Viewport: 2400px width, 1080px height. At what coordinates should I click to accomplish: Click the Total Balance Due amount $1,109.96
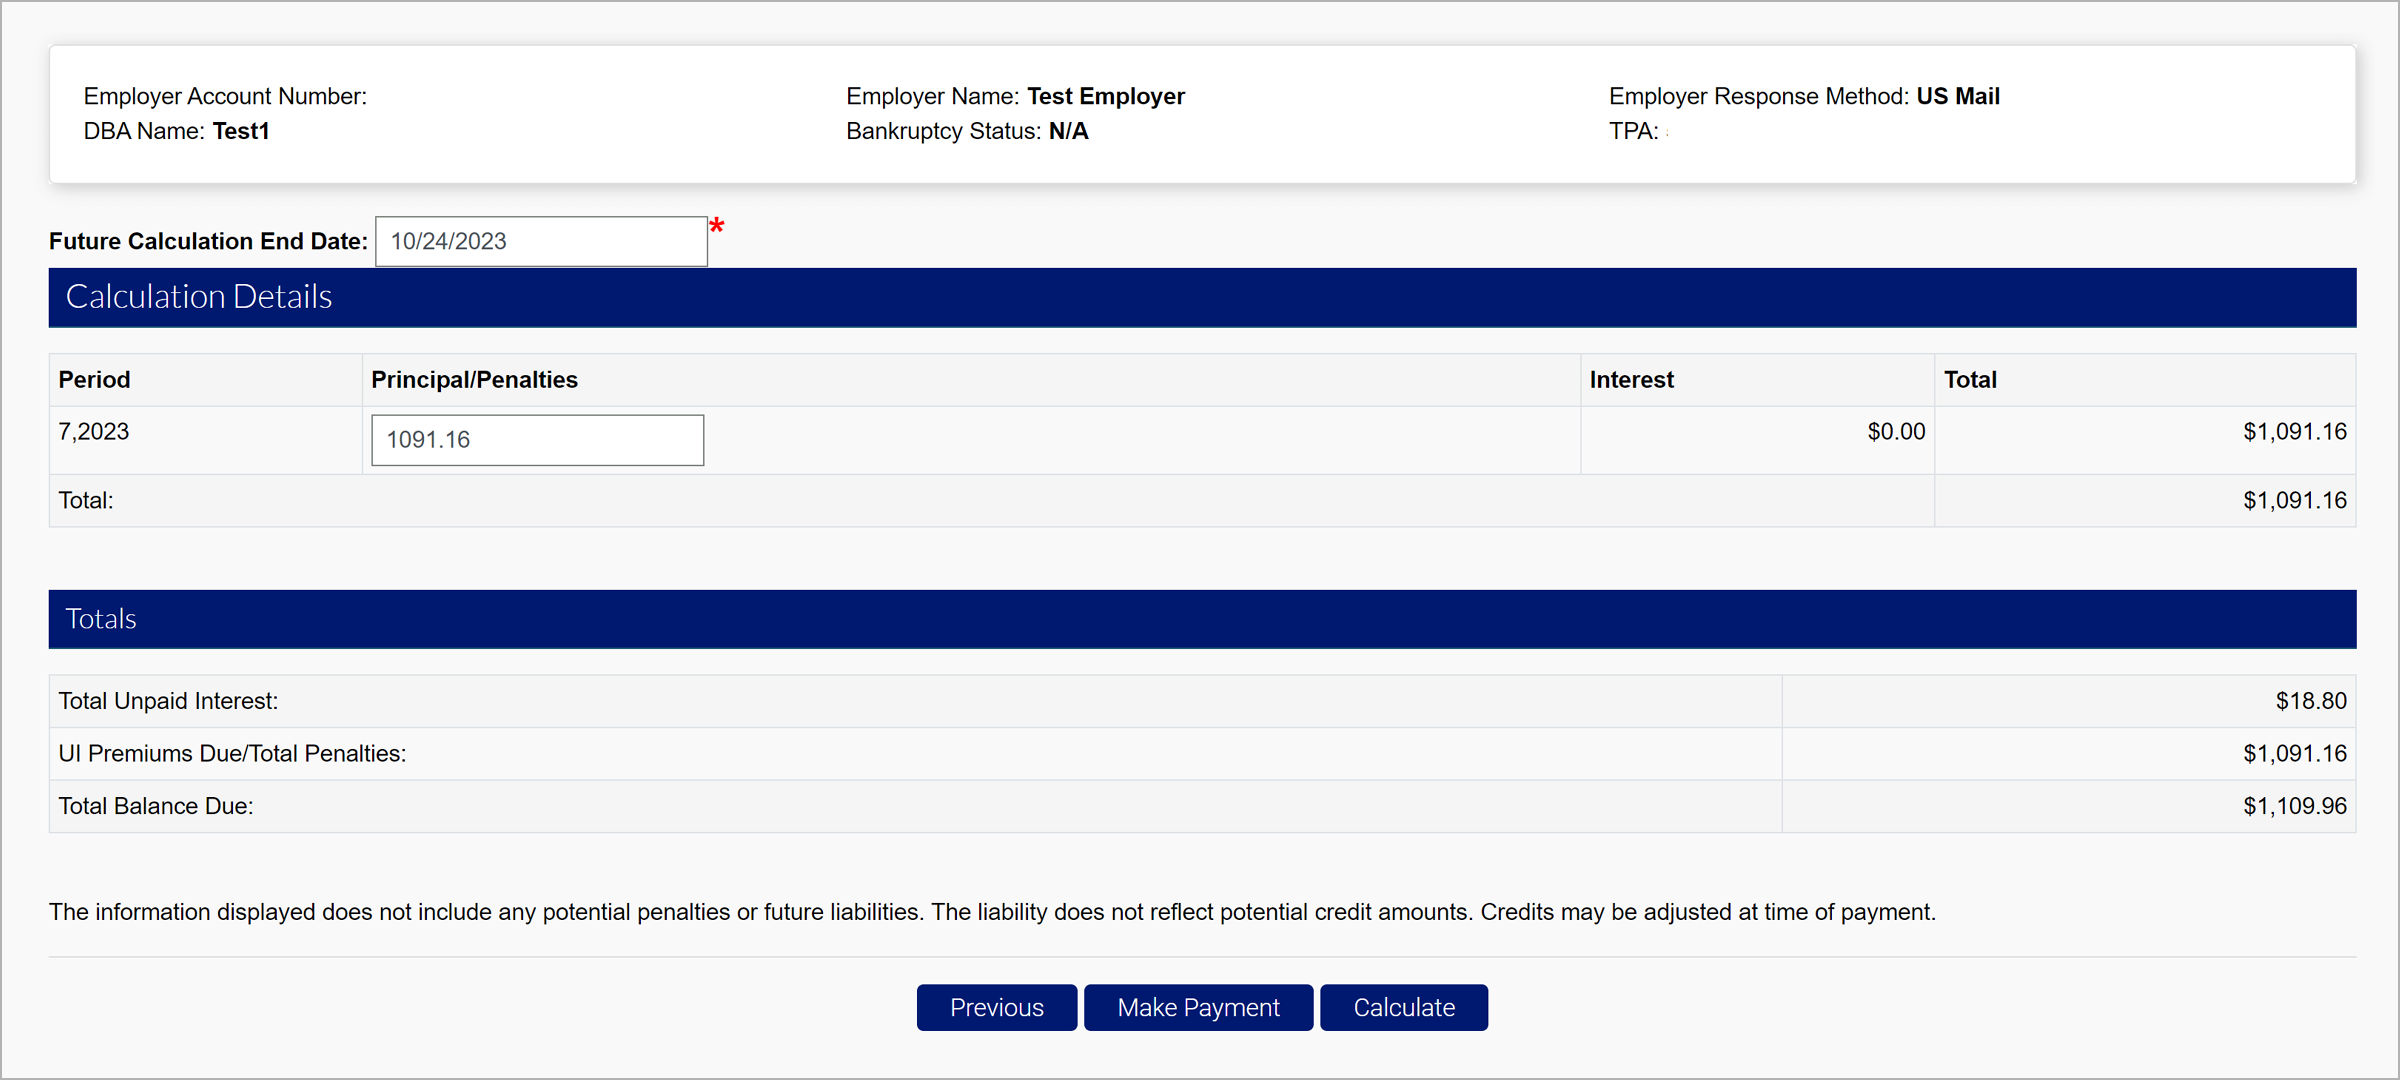pos(2294,806)
